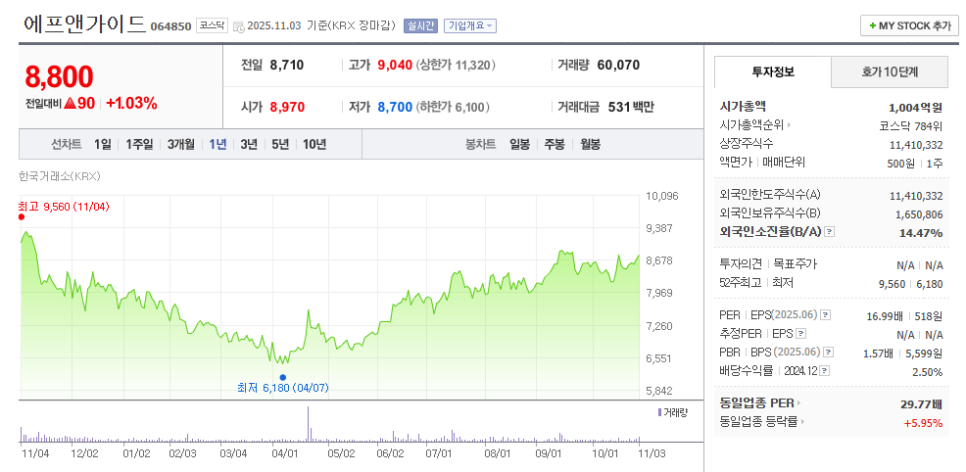This screenshot has height=472, width=966.
Task: Click the 코스닥 market badge
Action: [211, 26]
